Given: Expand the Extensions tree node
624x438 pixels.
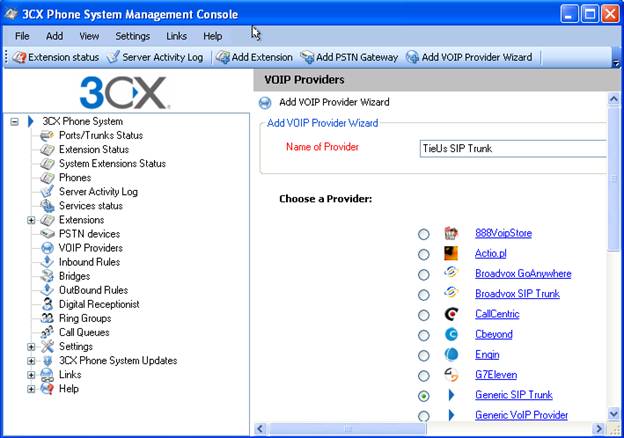Looking at the screenshot, I should 31,220.
